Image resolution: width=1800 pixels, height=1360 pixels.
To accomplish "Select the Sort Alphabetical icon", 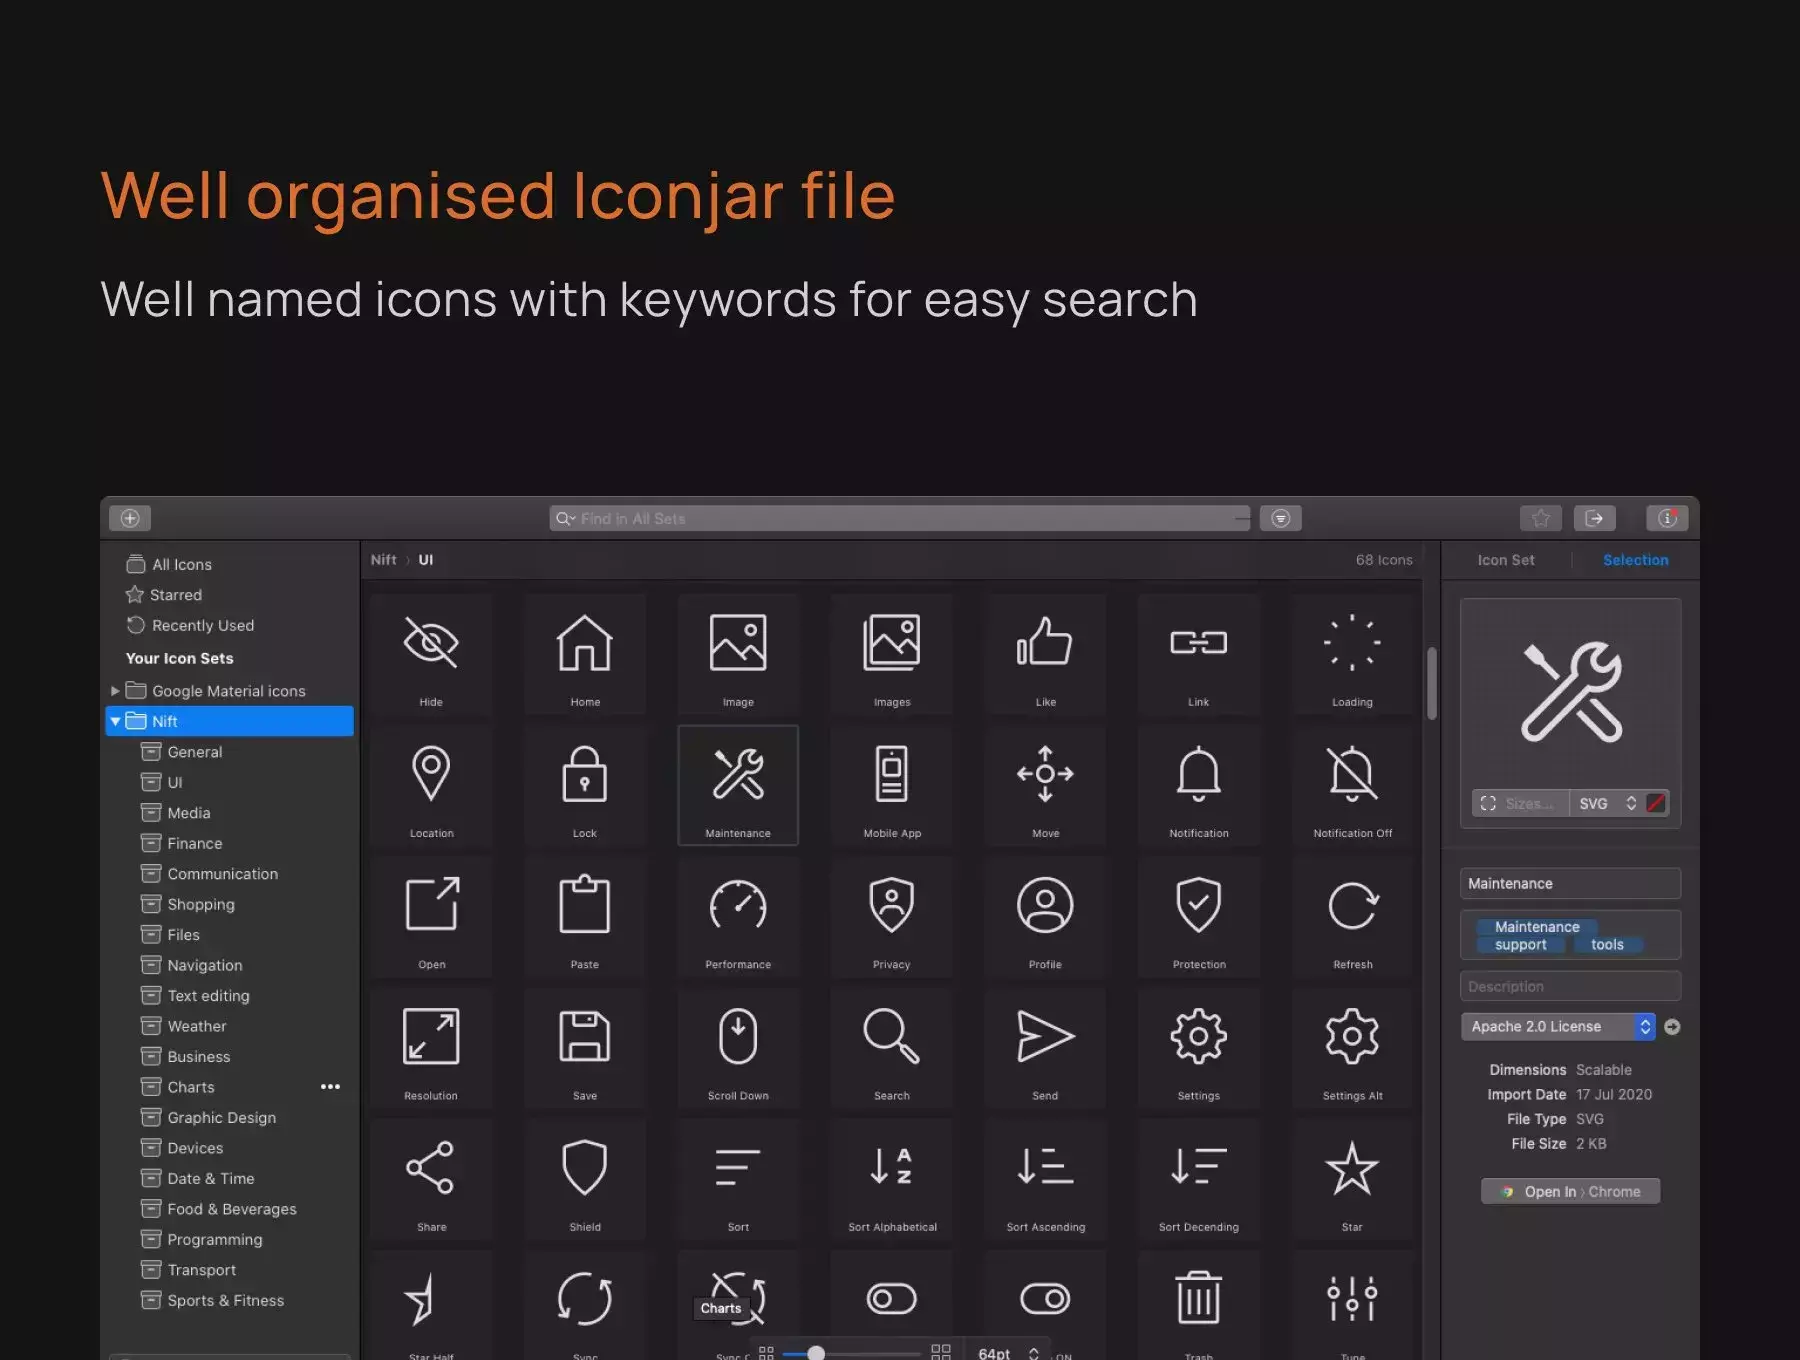I will coord(892,1180).
